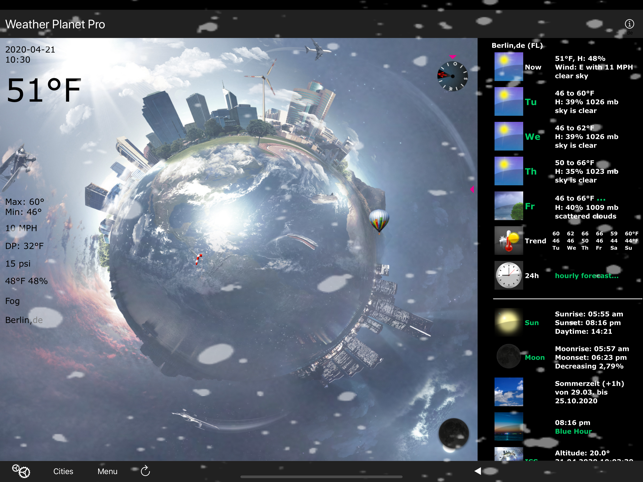The image size is (643, 482).
Task: Select Thursday forecast sun icon
Action: [508, 171]
